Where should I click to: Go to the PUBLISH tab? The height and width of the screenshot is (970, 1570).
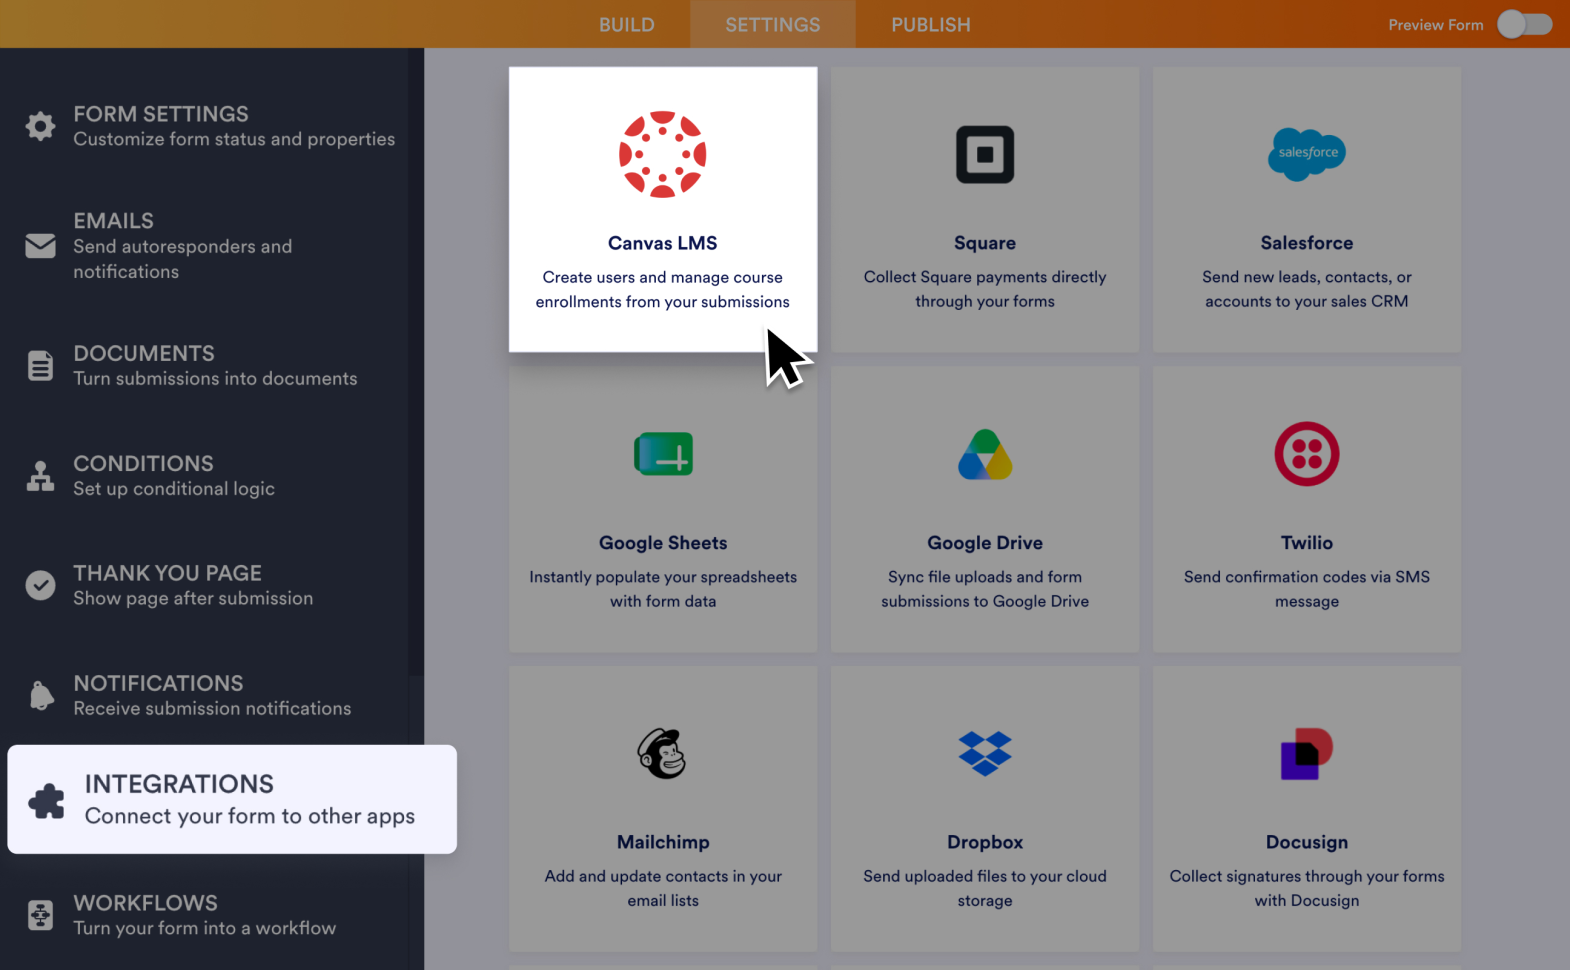931,24
